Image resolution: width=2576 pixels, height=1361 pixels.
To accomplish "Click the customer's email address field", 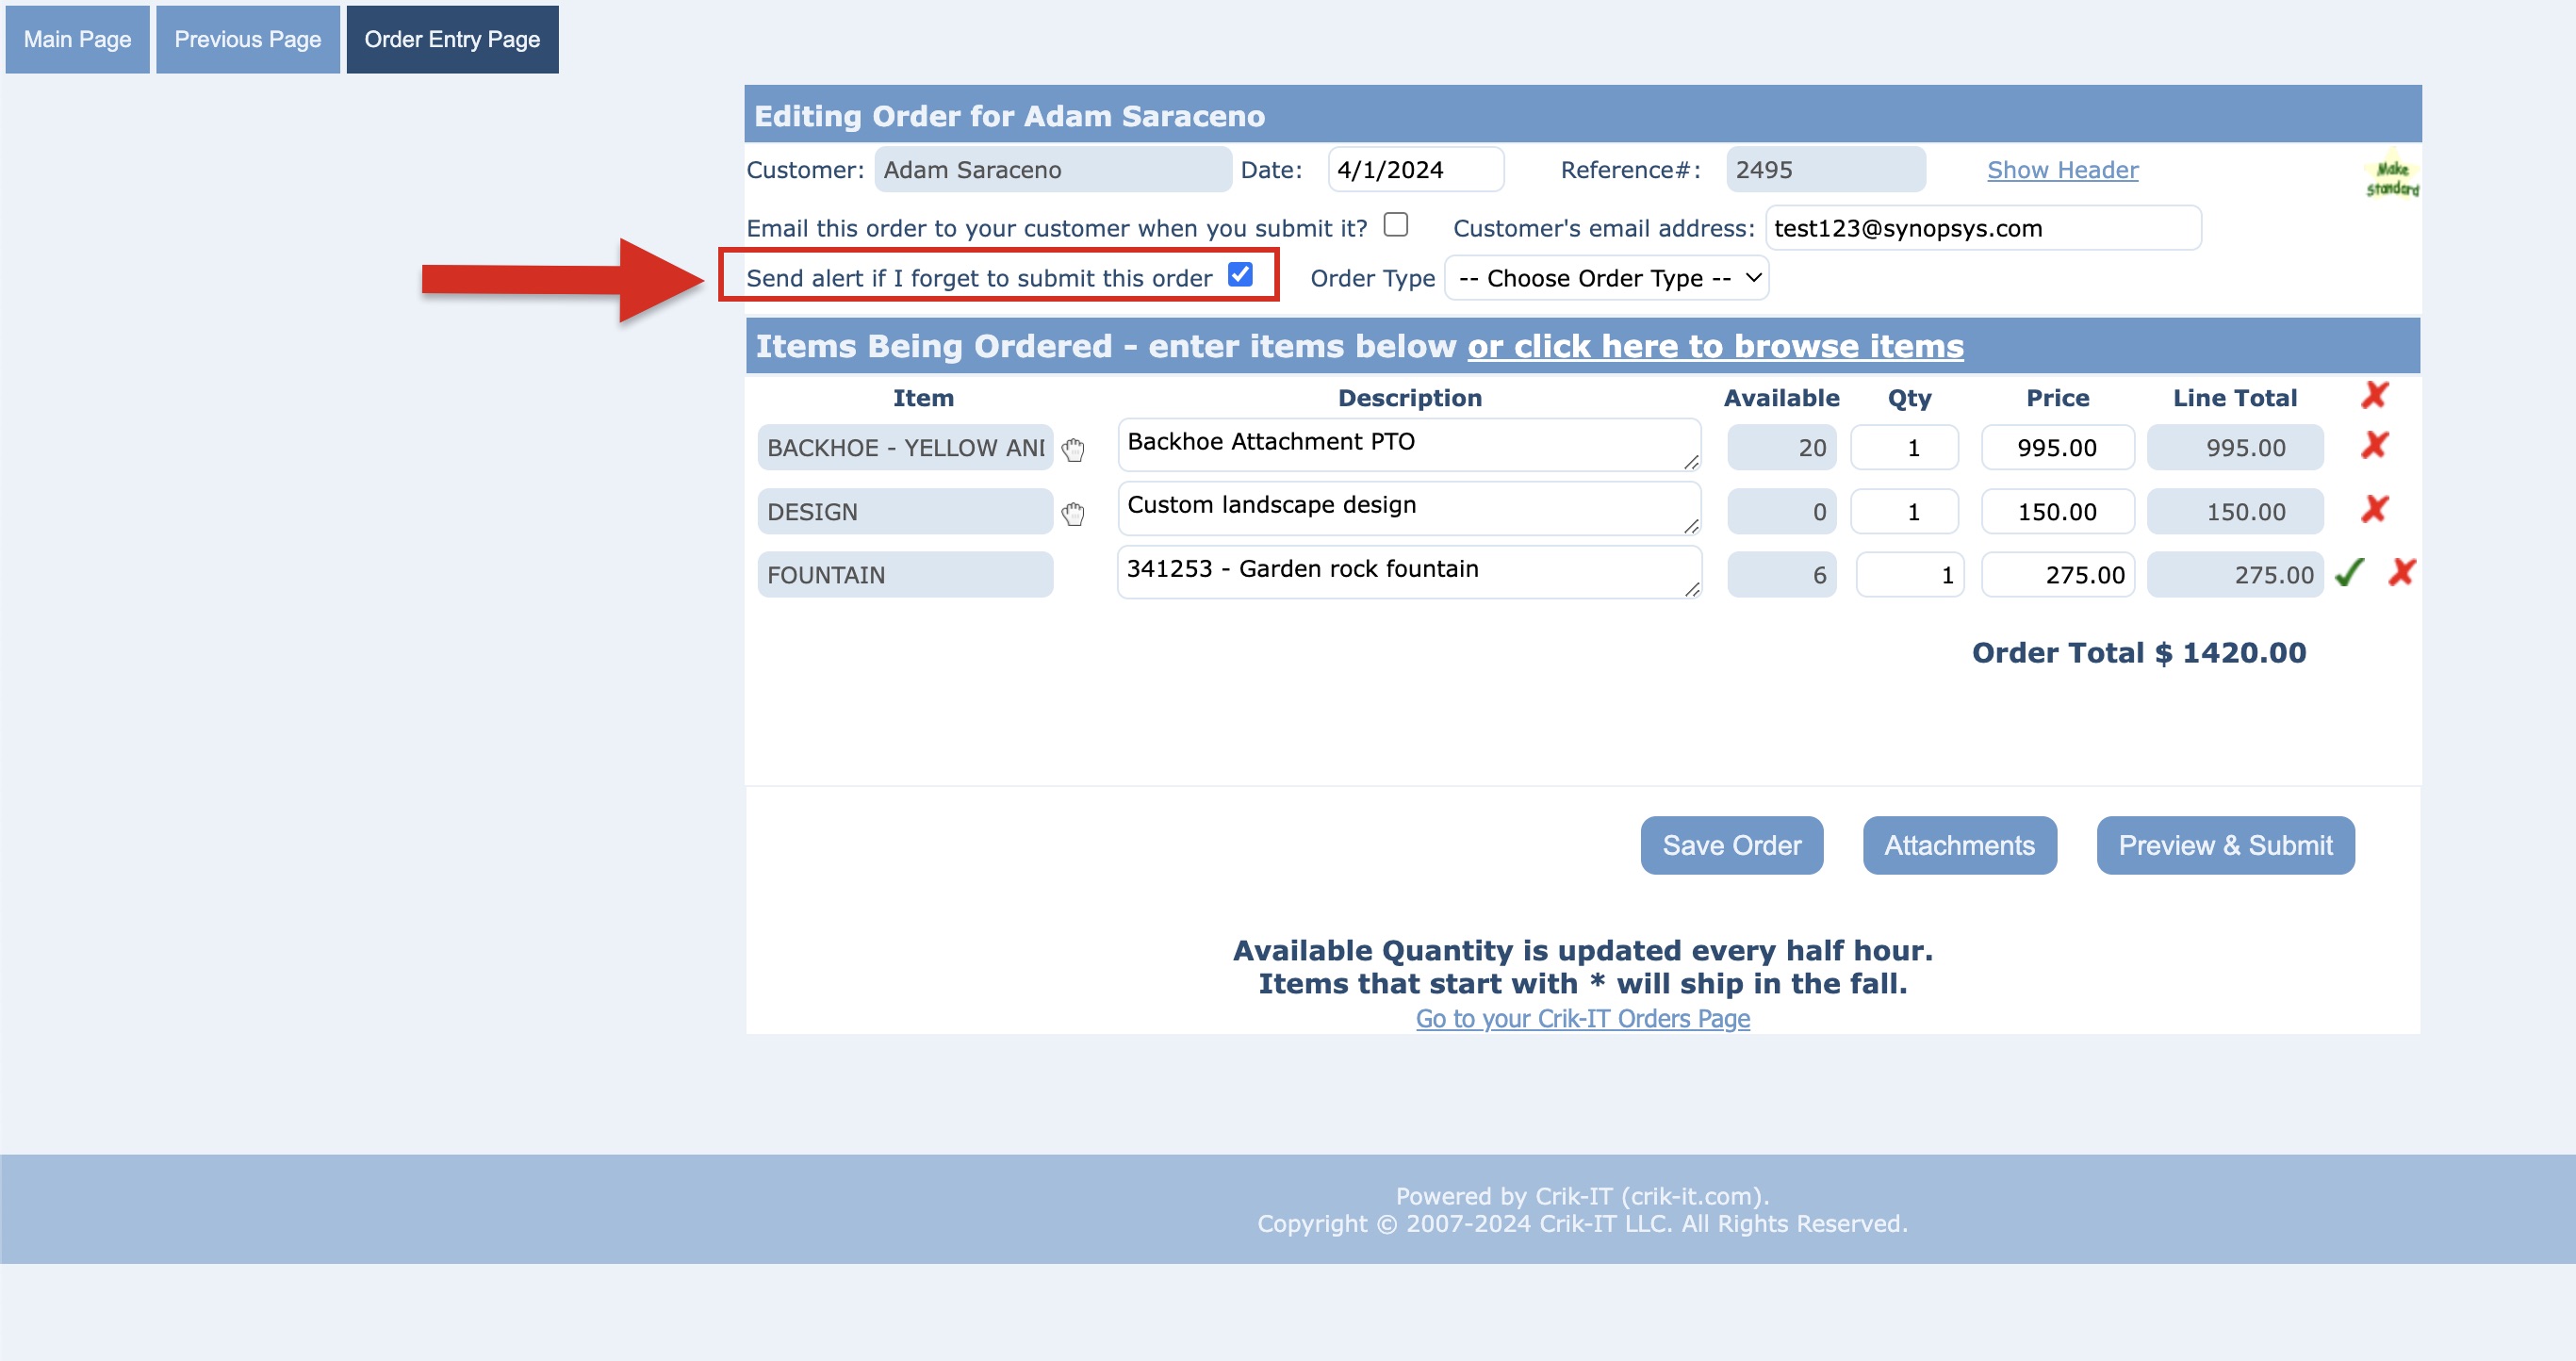I will [1982, 228].
